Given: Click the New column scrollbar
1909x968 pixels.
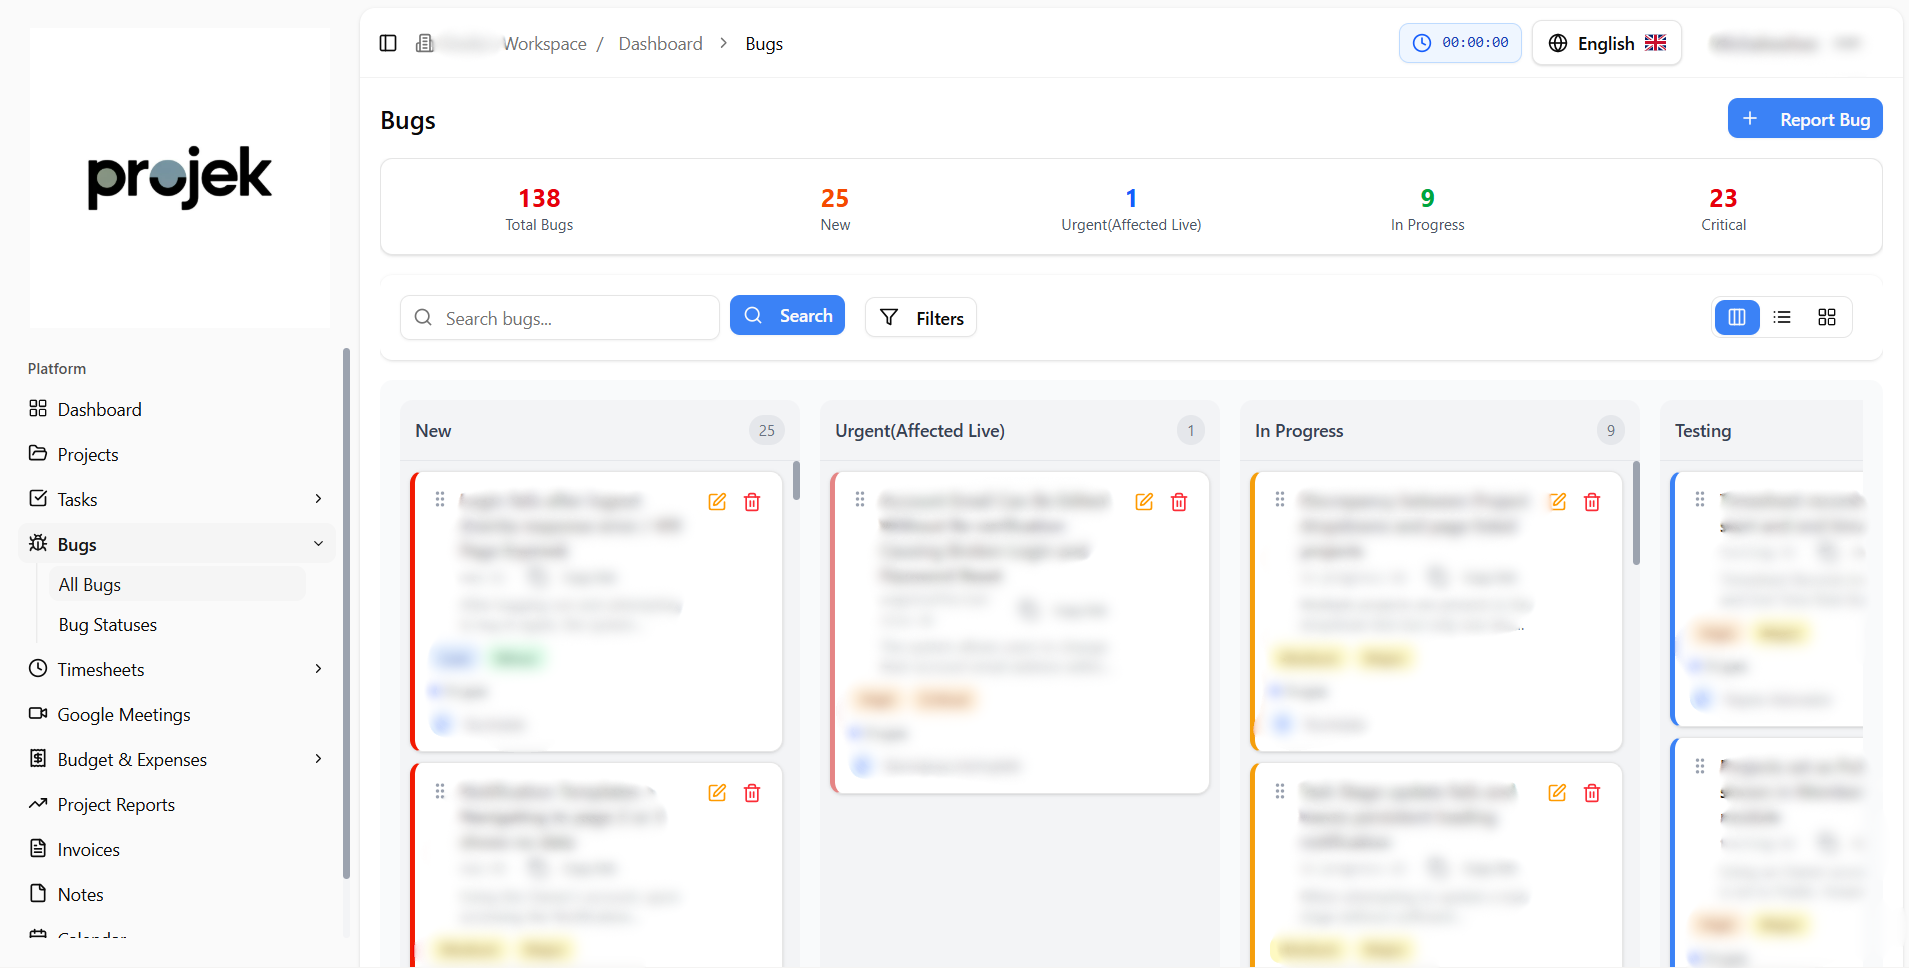Looking at the screenshot, I should tap(796, 480).
